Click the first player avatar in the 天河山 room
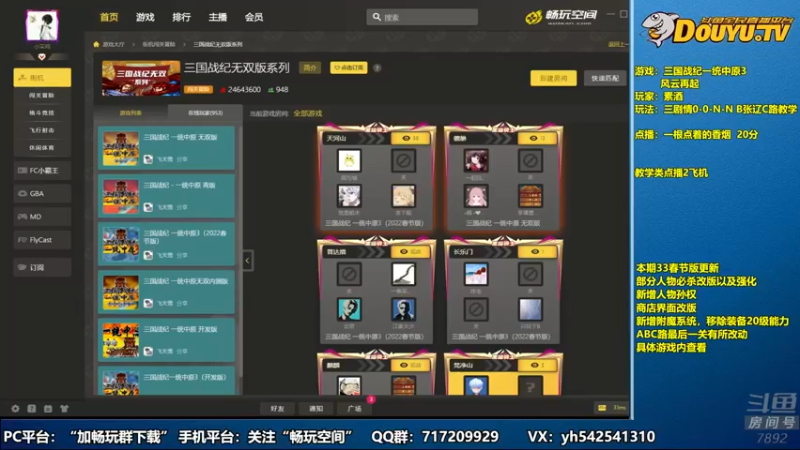This screenshot has width=800, height=450. coord(349,161)
